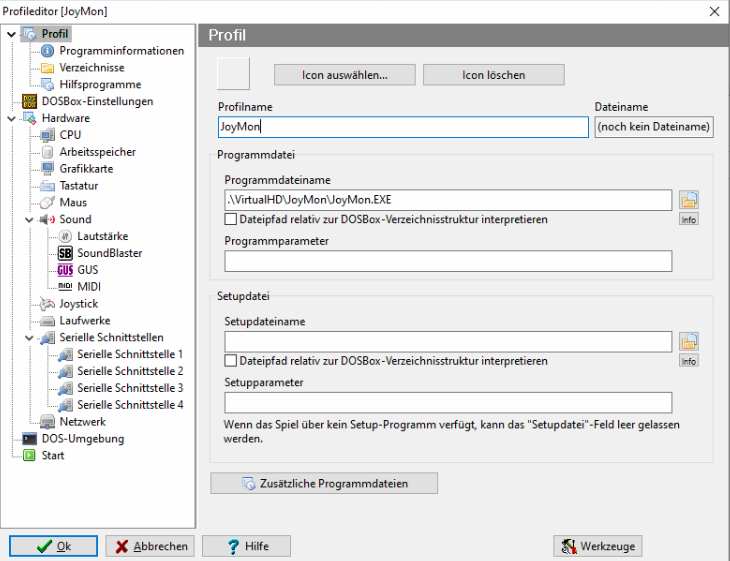Click the Icon auswählen... button

pos(344,75)
